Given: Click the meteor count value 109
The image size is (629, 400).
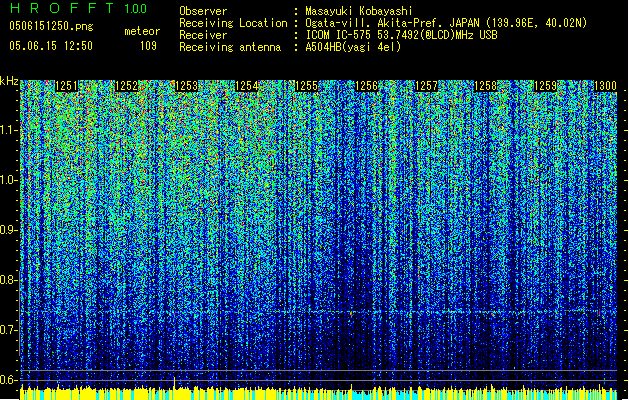Looking at the screenshot, I should coord(148,45).
